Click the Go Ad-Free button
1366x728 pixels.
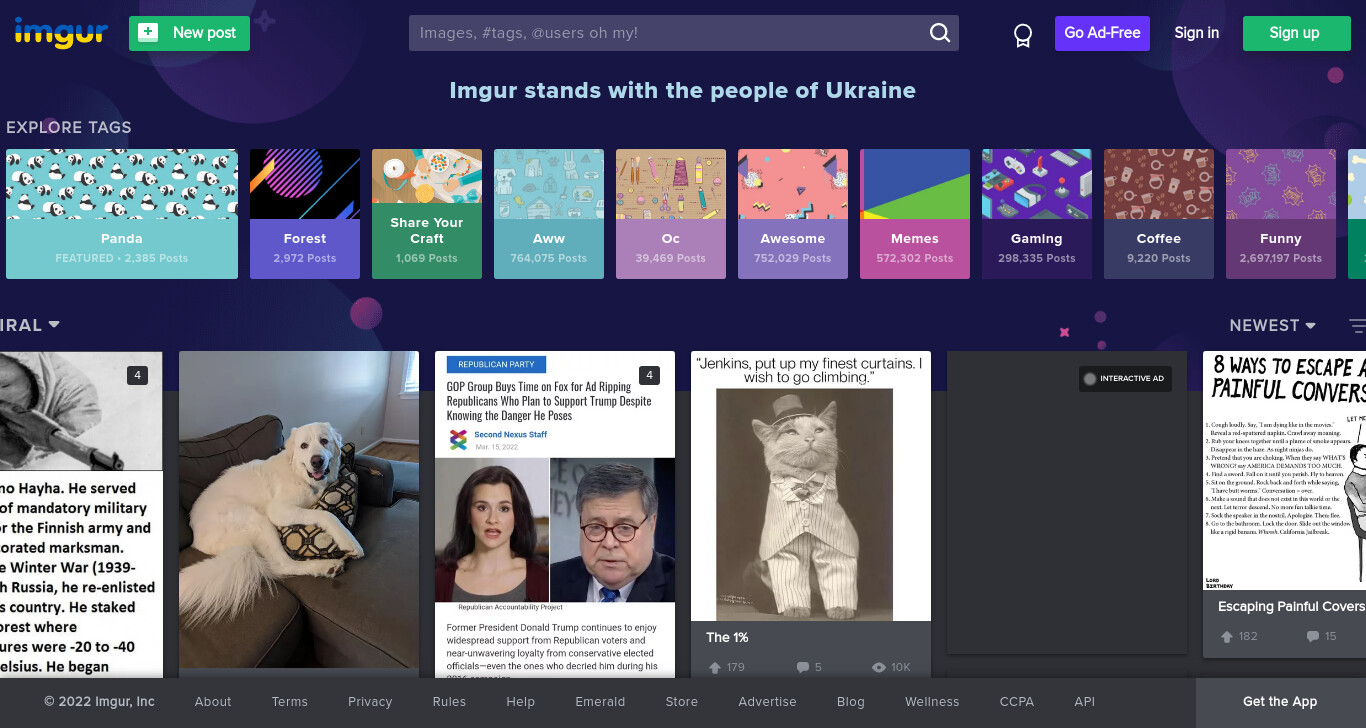[1102, 33]
